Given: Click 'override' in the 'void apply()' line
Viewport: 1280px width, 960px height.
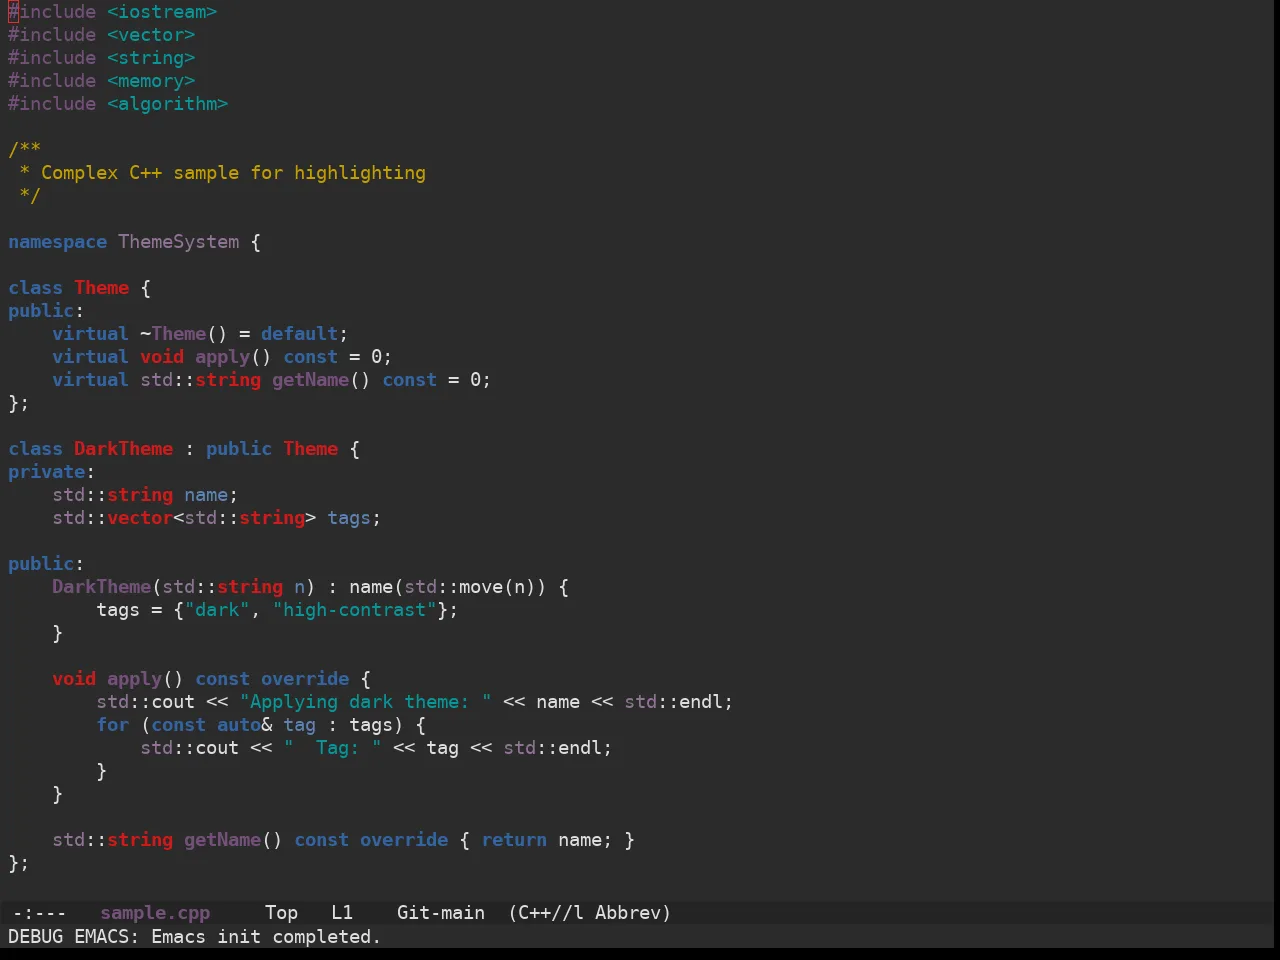Looking at the screenshot, I should (305, 679).
